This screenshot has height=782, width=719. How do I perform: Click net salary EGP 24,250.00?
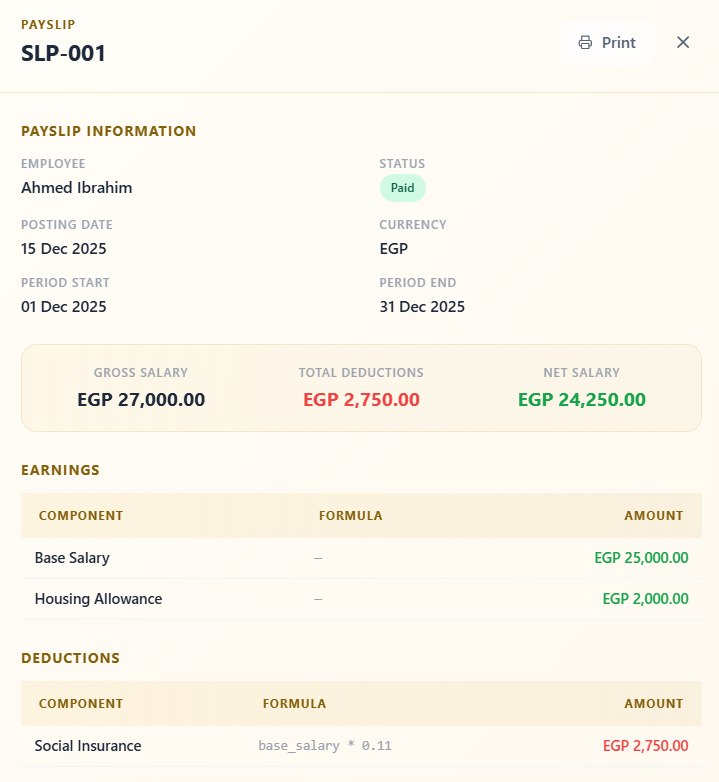(582, 399)
